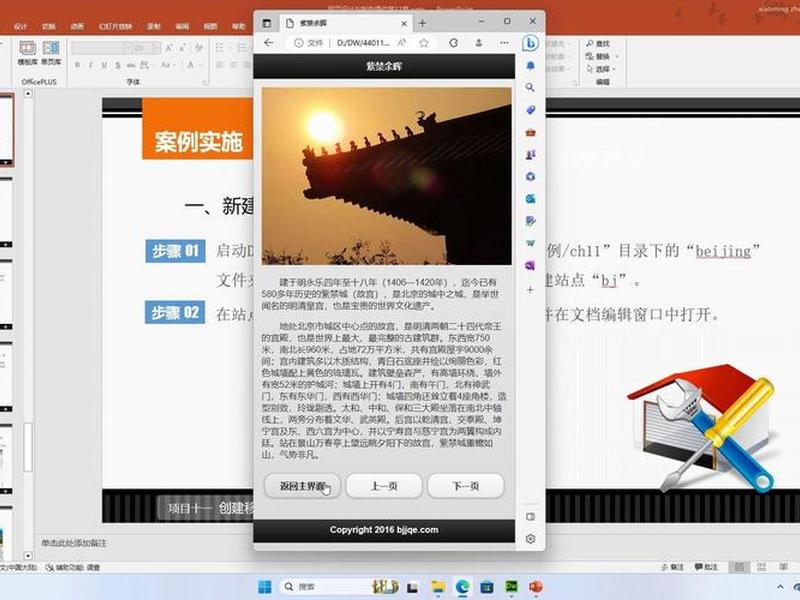
Task: Open 批注 comments in PowerPoint status bar
Action: pos(706,567)
